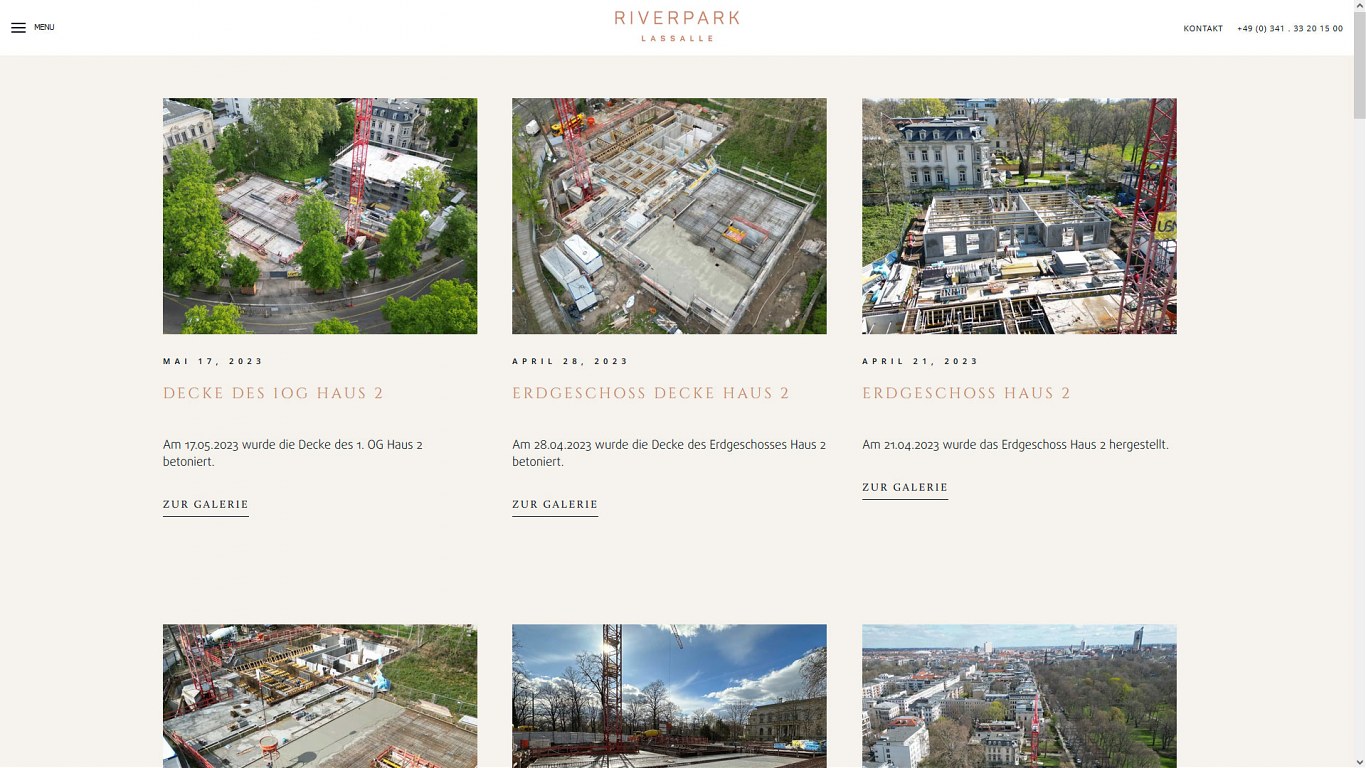
Task: Click the phone number +49 (0) 341 33 20 15 00
Action: tap(1290, 29)
